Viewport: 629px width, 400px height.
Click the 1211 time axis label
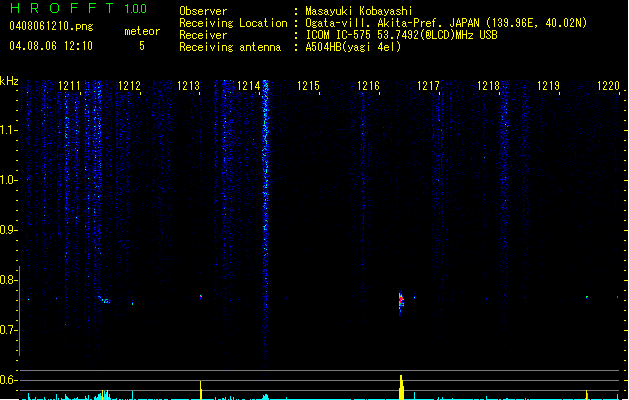click(69, 86)
